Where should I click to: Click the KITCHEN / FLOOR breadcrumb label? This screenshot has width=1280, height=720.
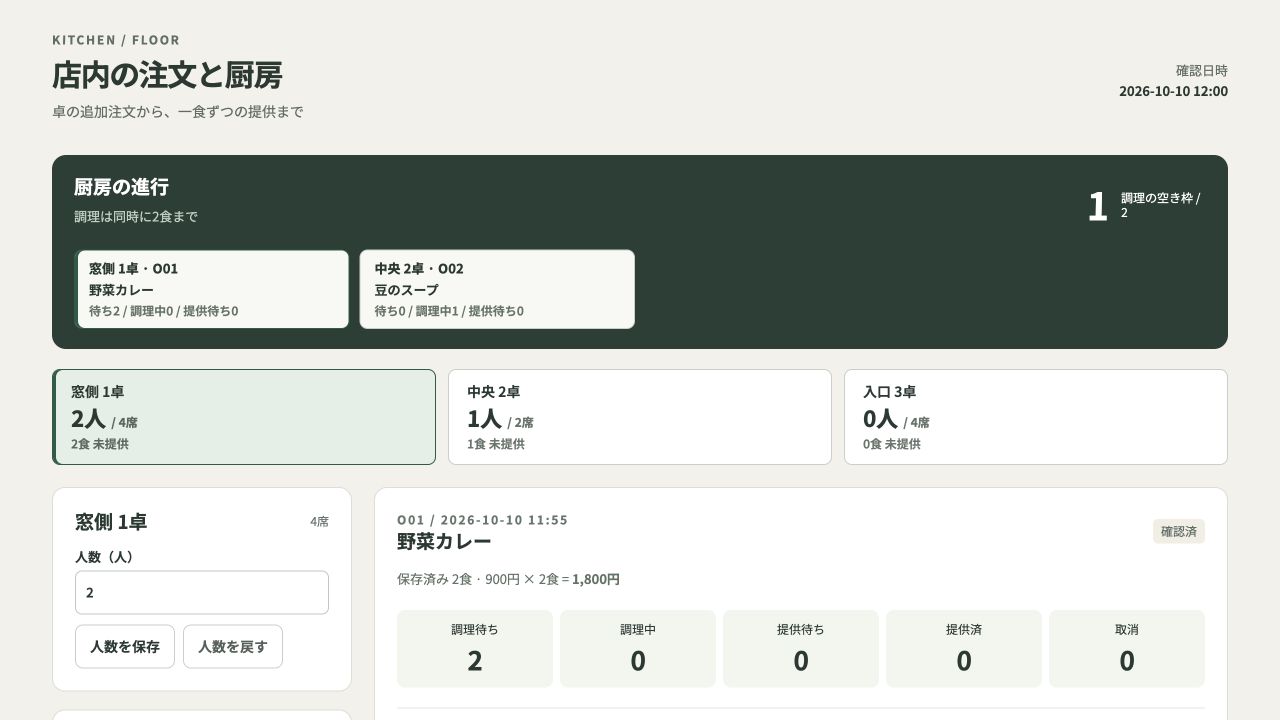(116, 40)
